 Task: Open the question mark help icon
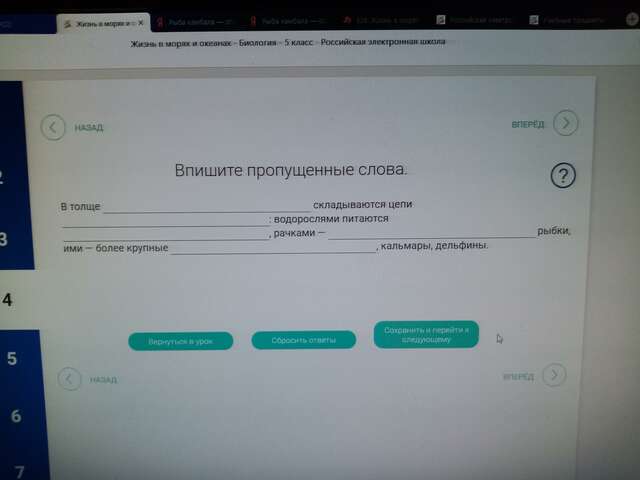[563, 176]
